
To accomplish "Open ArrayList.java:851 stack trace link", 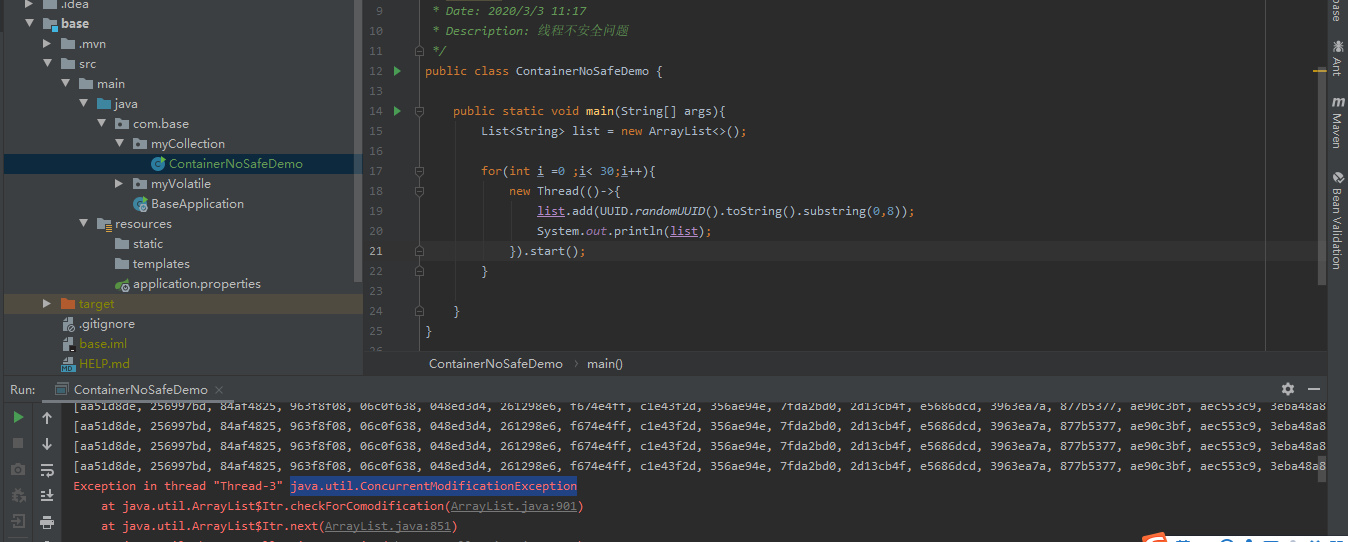I will 388,526.
